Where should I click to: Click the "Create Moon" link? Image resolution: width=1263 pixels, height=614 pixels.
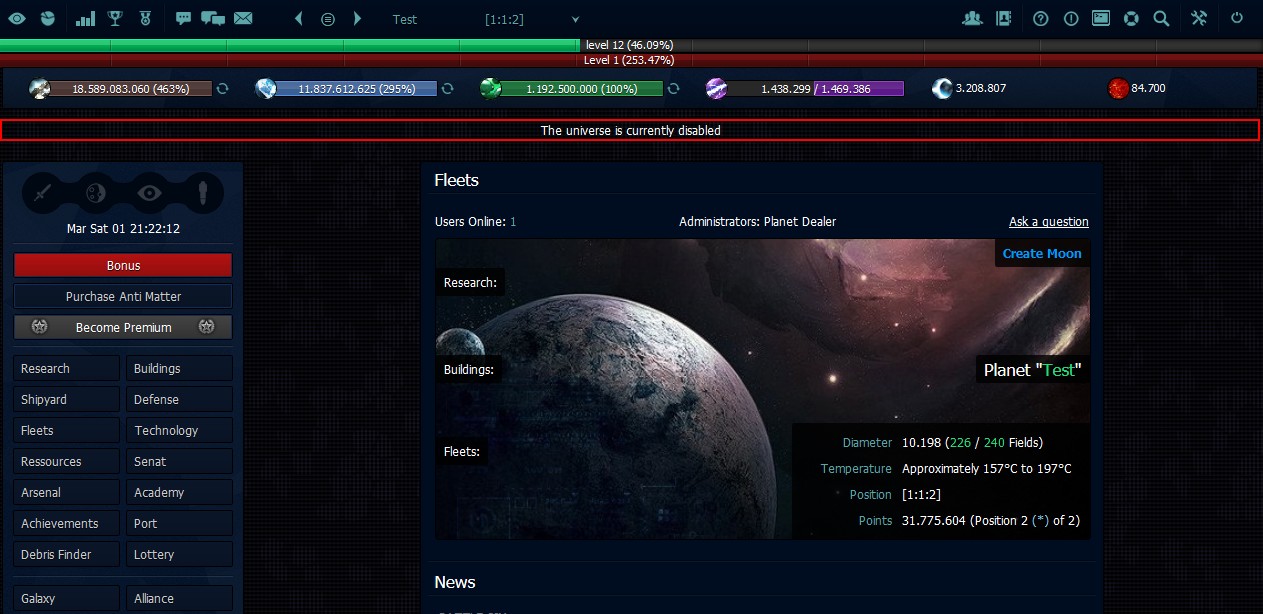1041,253
